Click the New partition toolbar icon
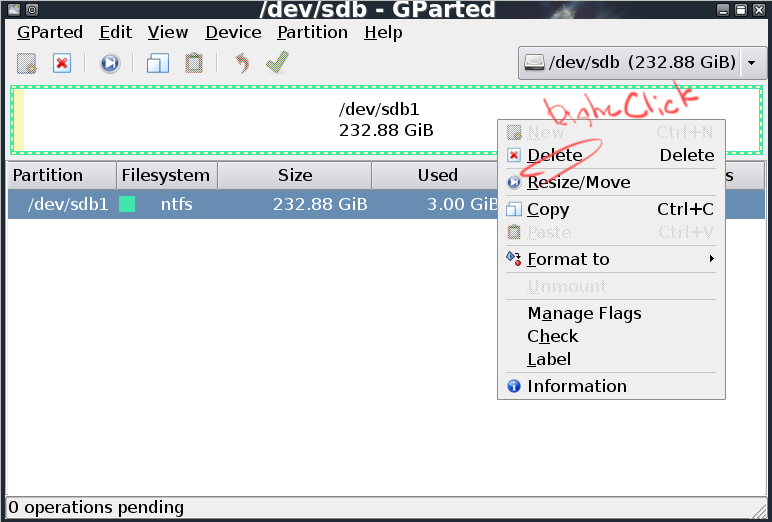Screen dimensions: 772x522 tap(27, 63)
